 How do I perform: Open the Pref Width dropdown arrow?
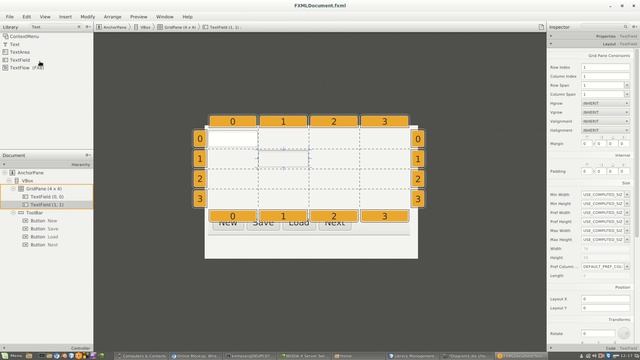coord(627,213)
